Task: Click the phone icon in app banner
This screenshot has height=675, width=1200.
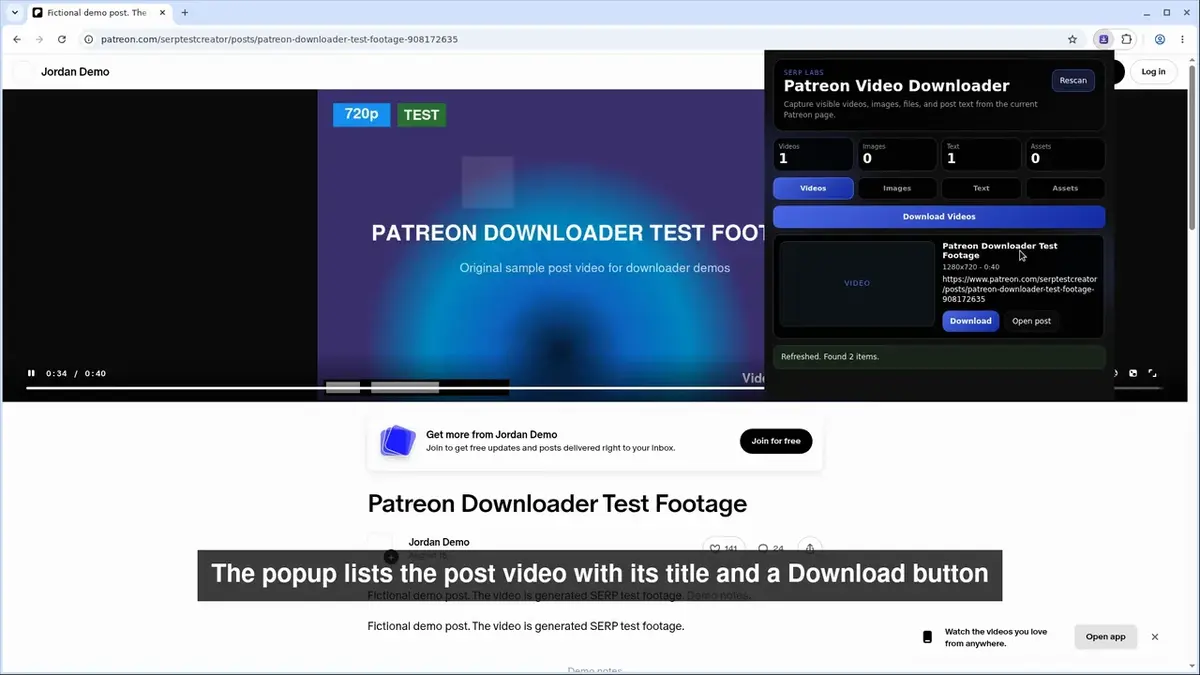Action: pos(927,637)
